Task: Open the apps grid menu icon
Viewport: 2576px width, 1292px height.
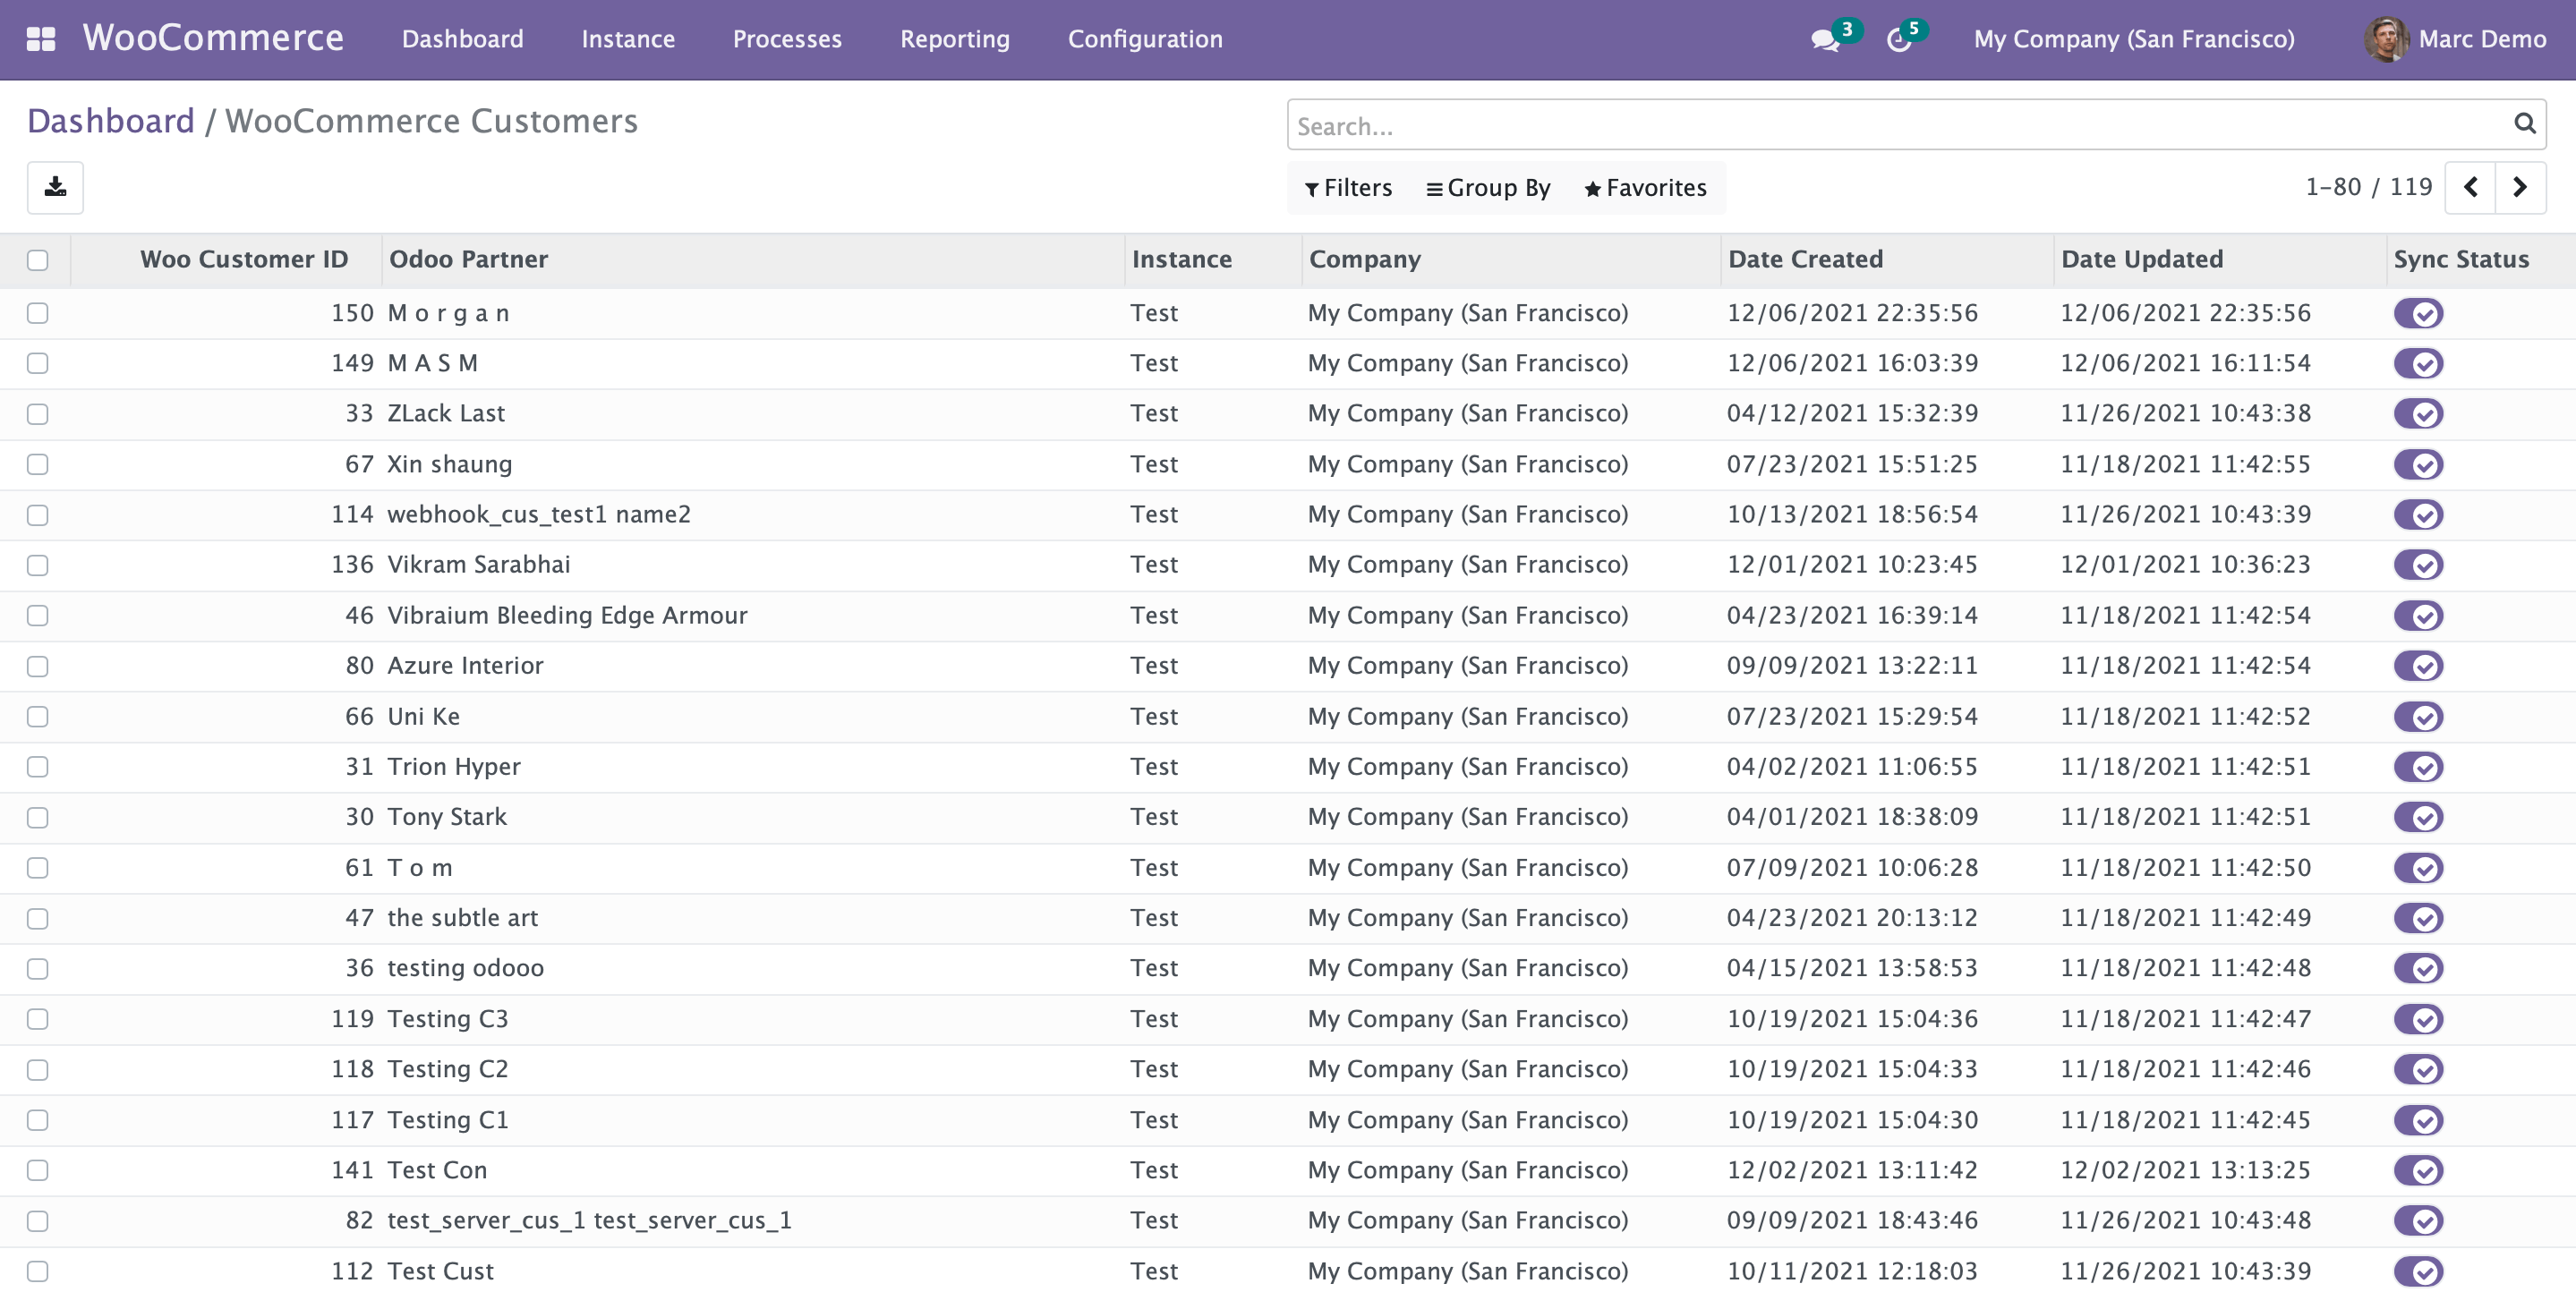Action: pos(41,39)
